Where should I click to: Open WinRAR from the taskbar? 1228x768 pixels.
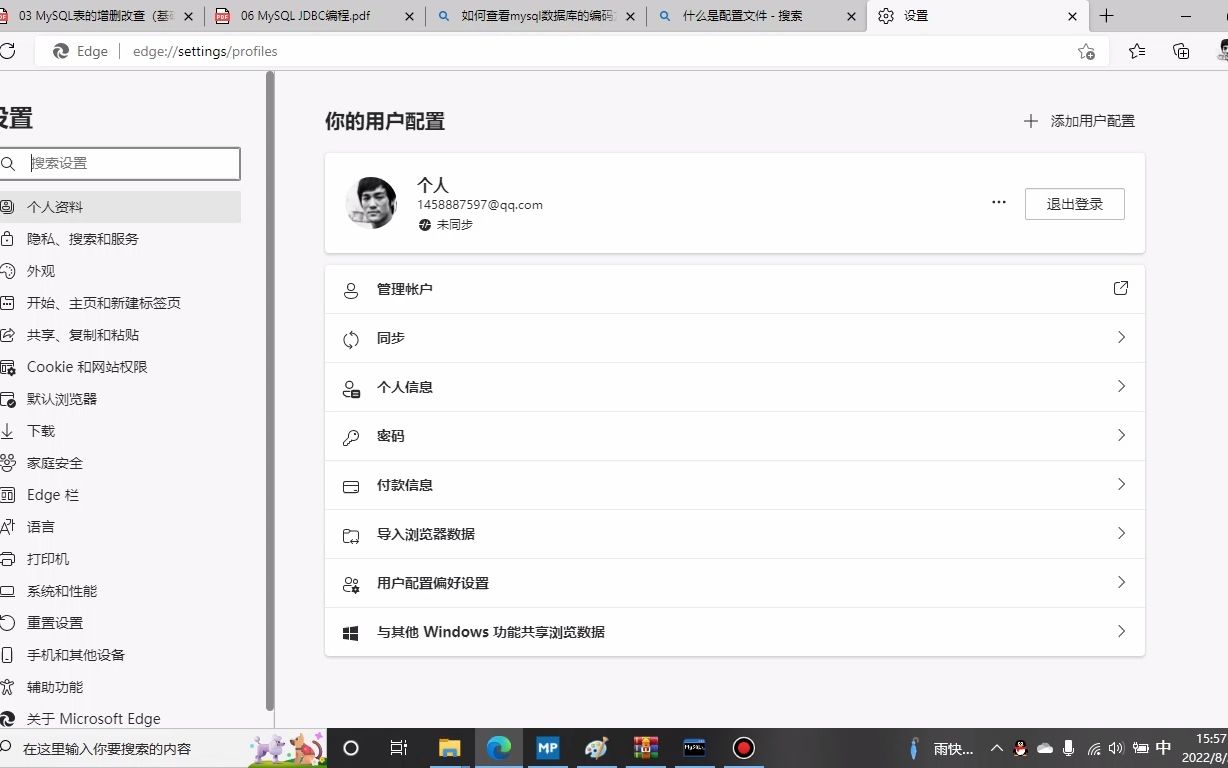pyautogui.click(x=645, y=747)
